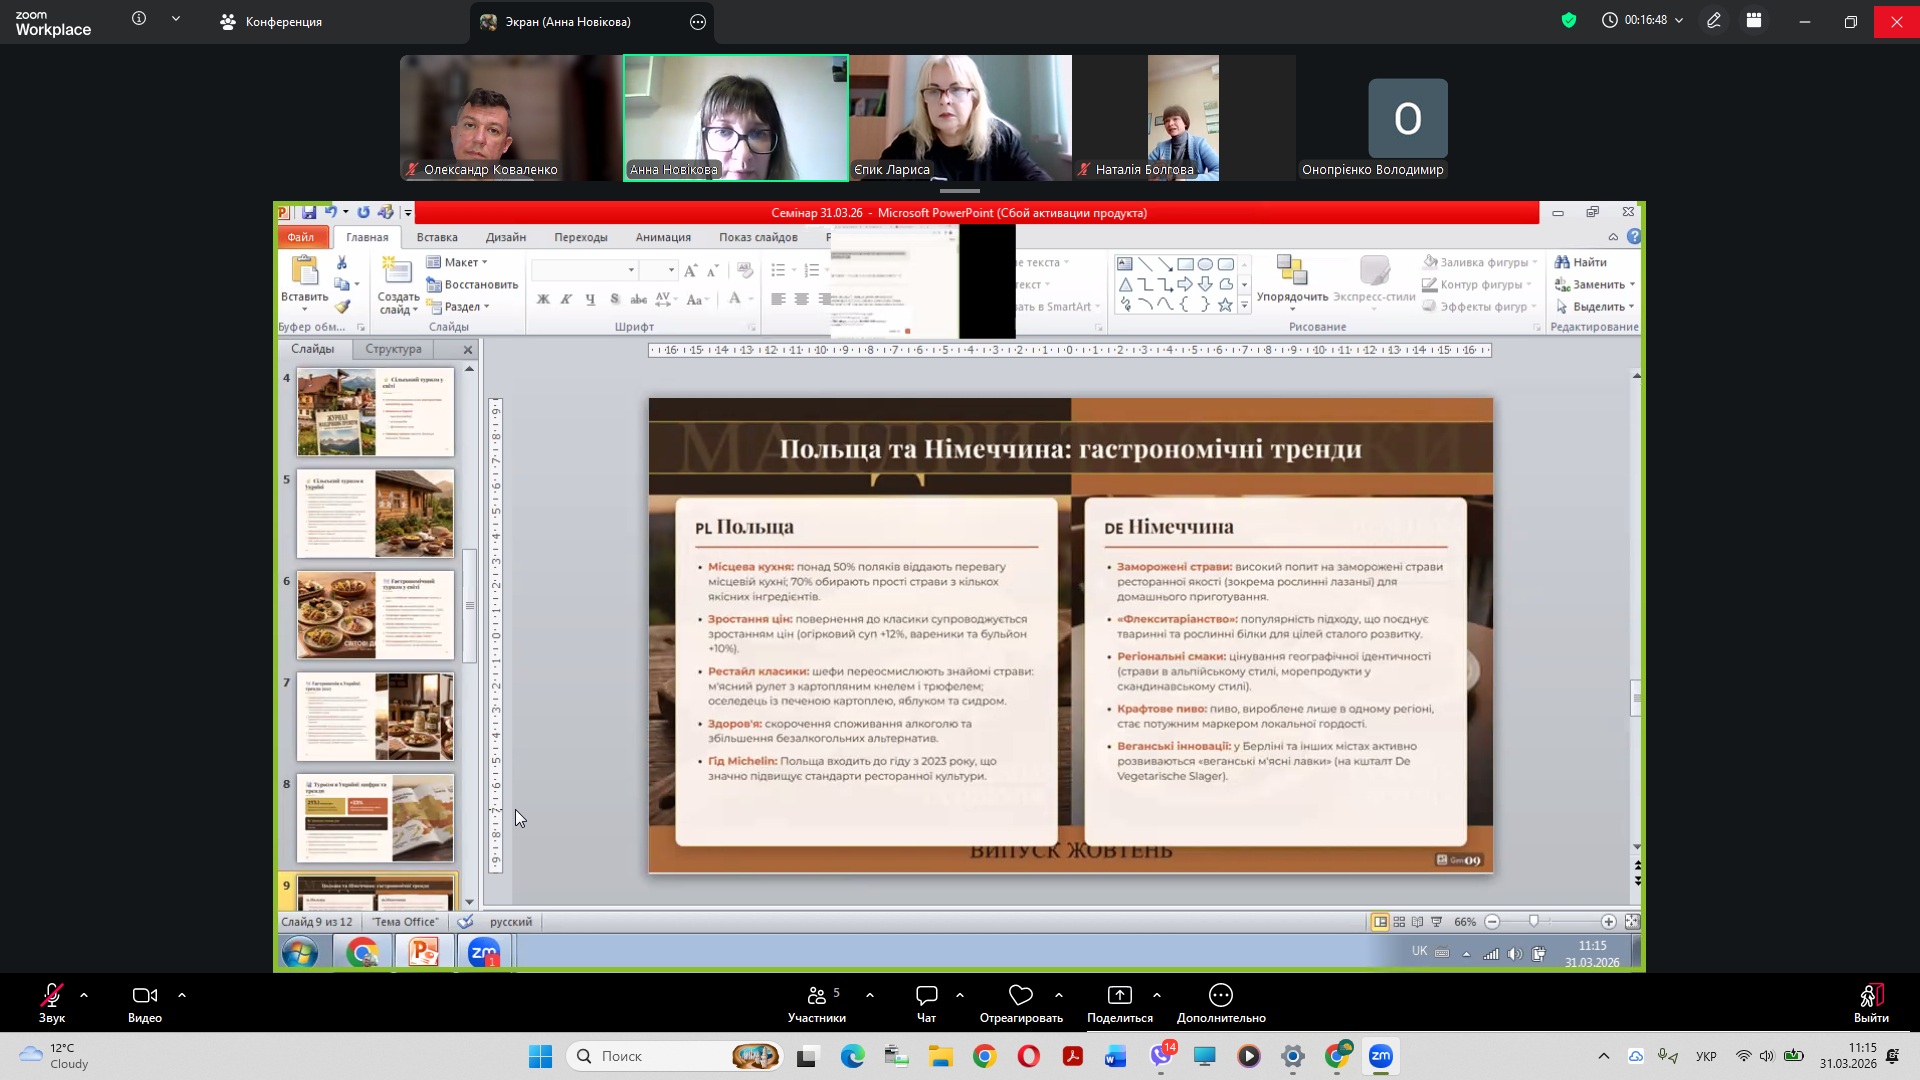Open Участники participants panel
This screenshot has width=1920, height=1080.
[816, 1002]
